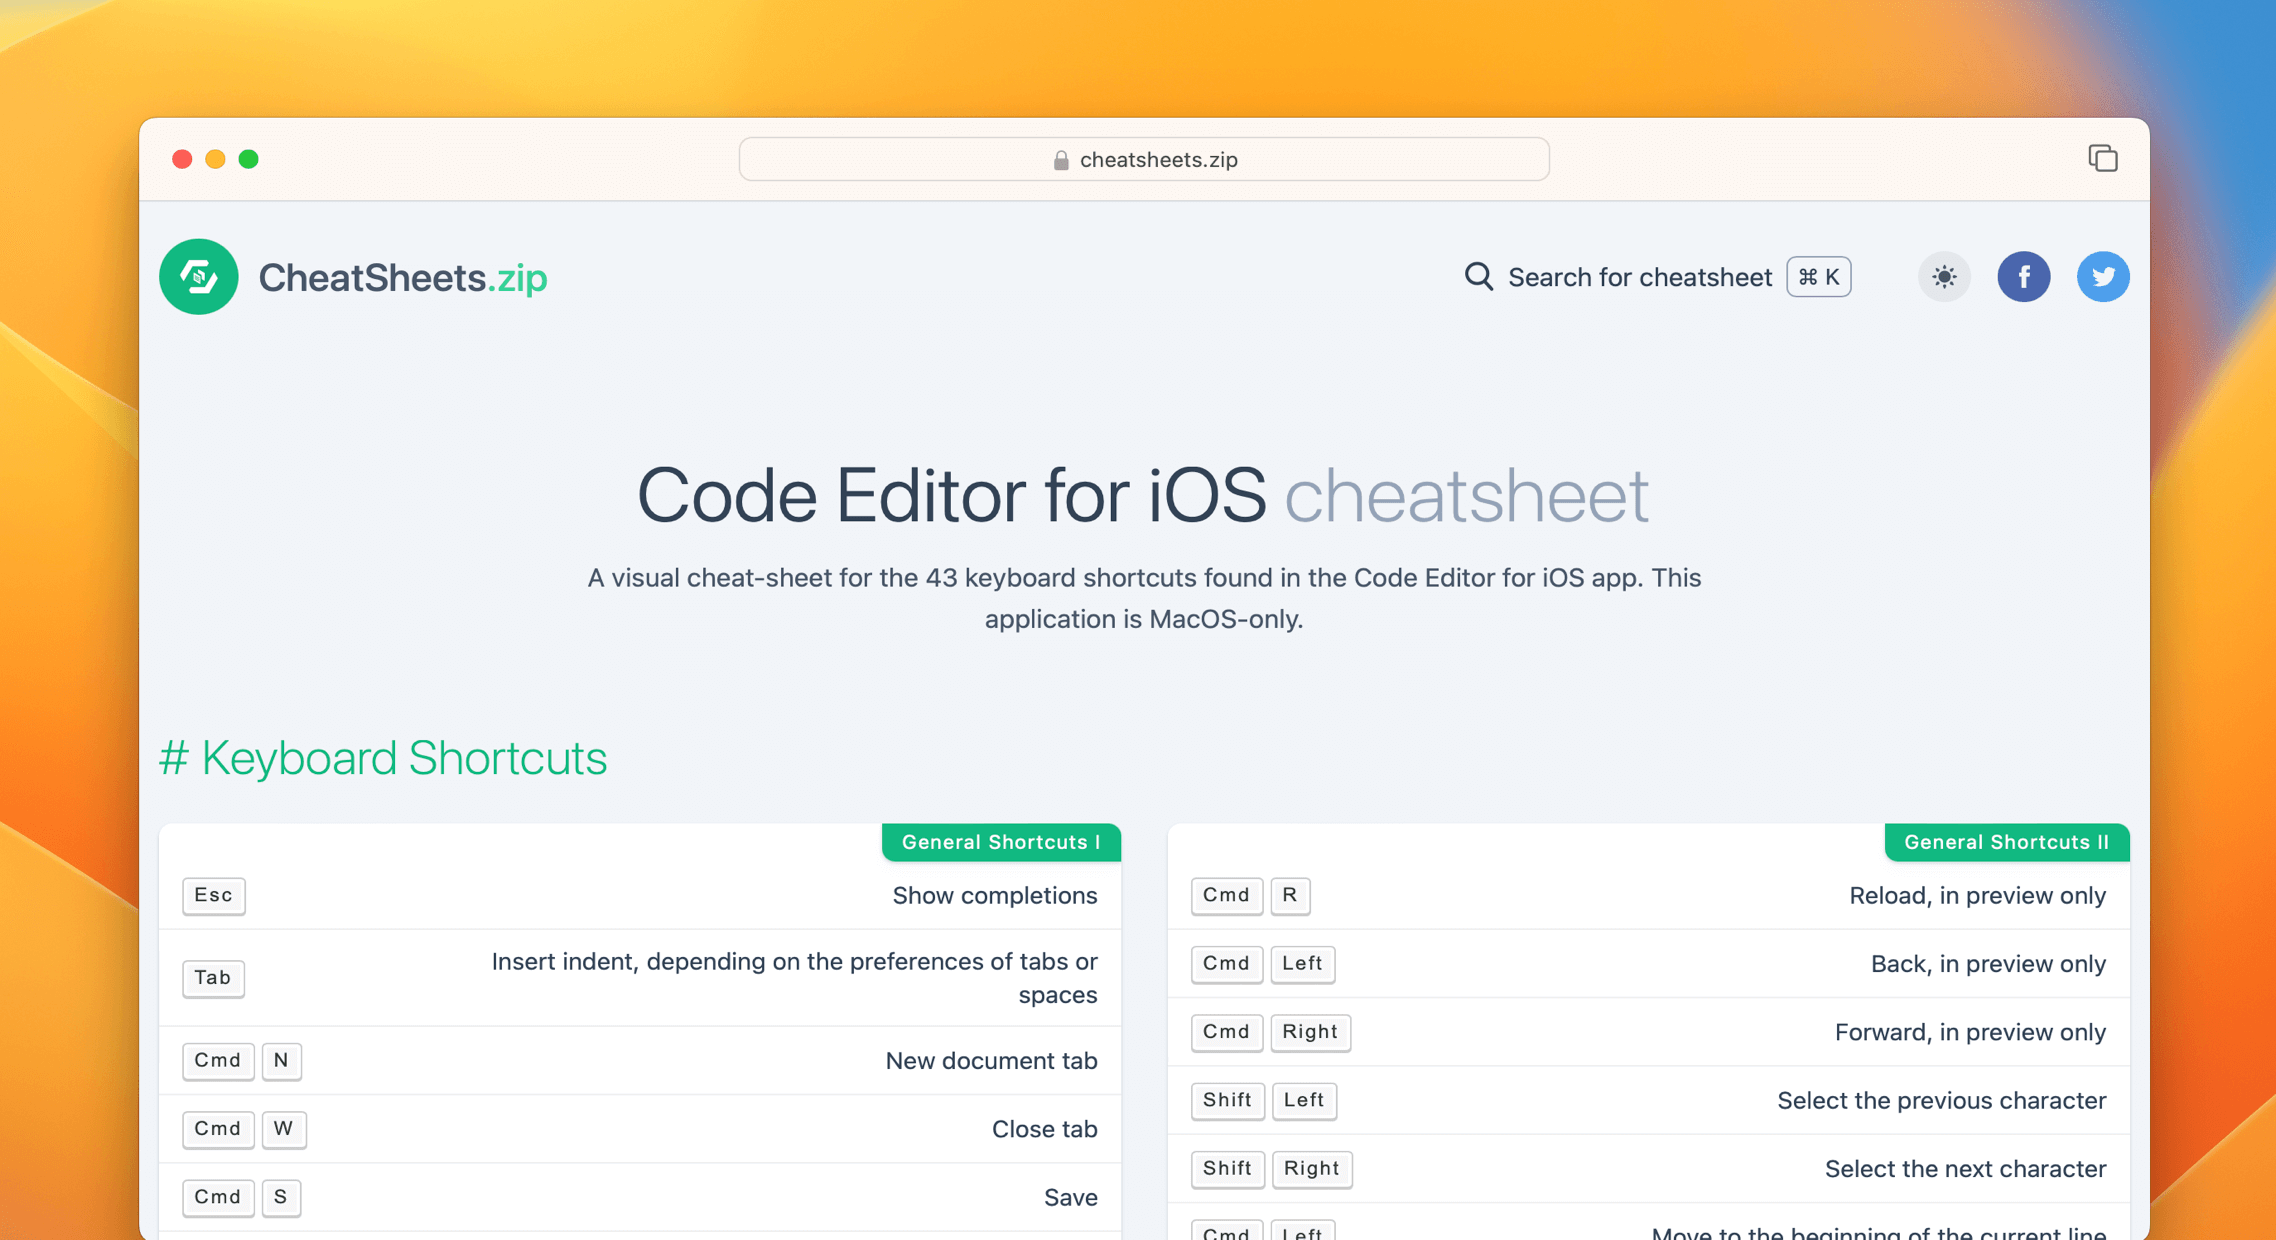The height and width of the screenshot is (1240, 2276).
Task: Open the Search for cheatsheet field
Action: click(x=1639, y=277)
